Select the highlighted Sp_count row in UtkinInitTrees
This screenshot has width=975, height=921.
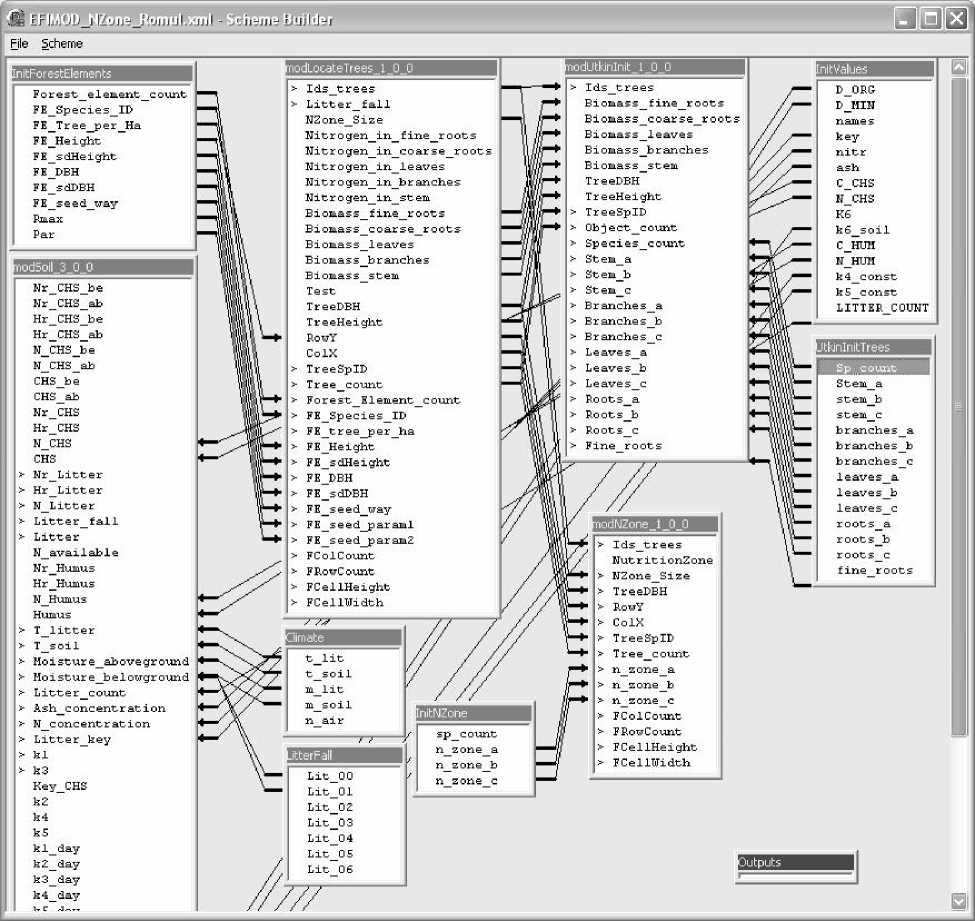click(x=874, y=368)
